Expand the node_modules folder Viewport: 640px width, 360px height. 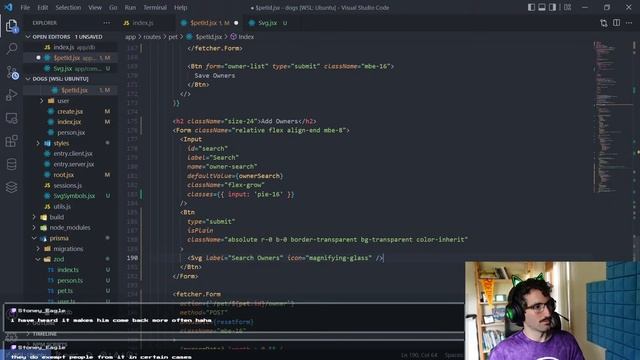[70, 228]
